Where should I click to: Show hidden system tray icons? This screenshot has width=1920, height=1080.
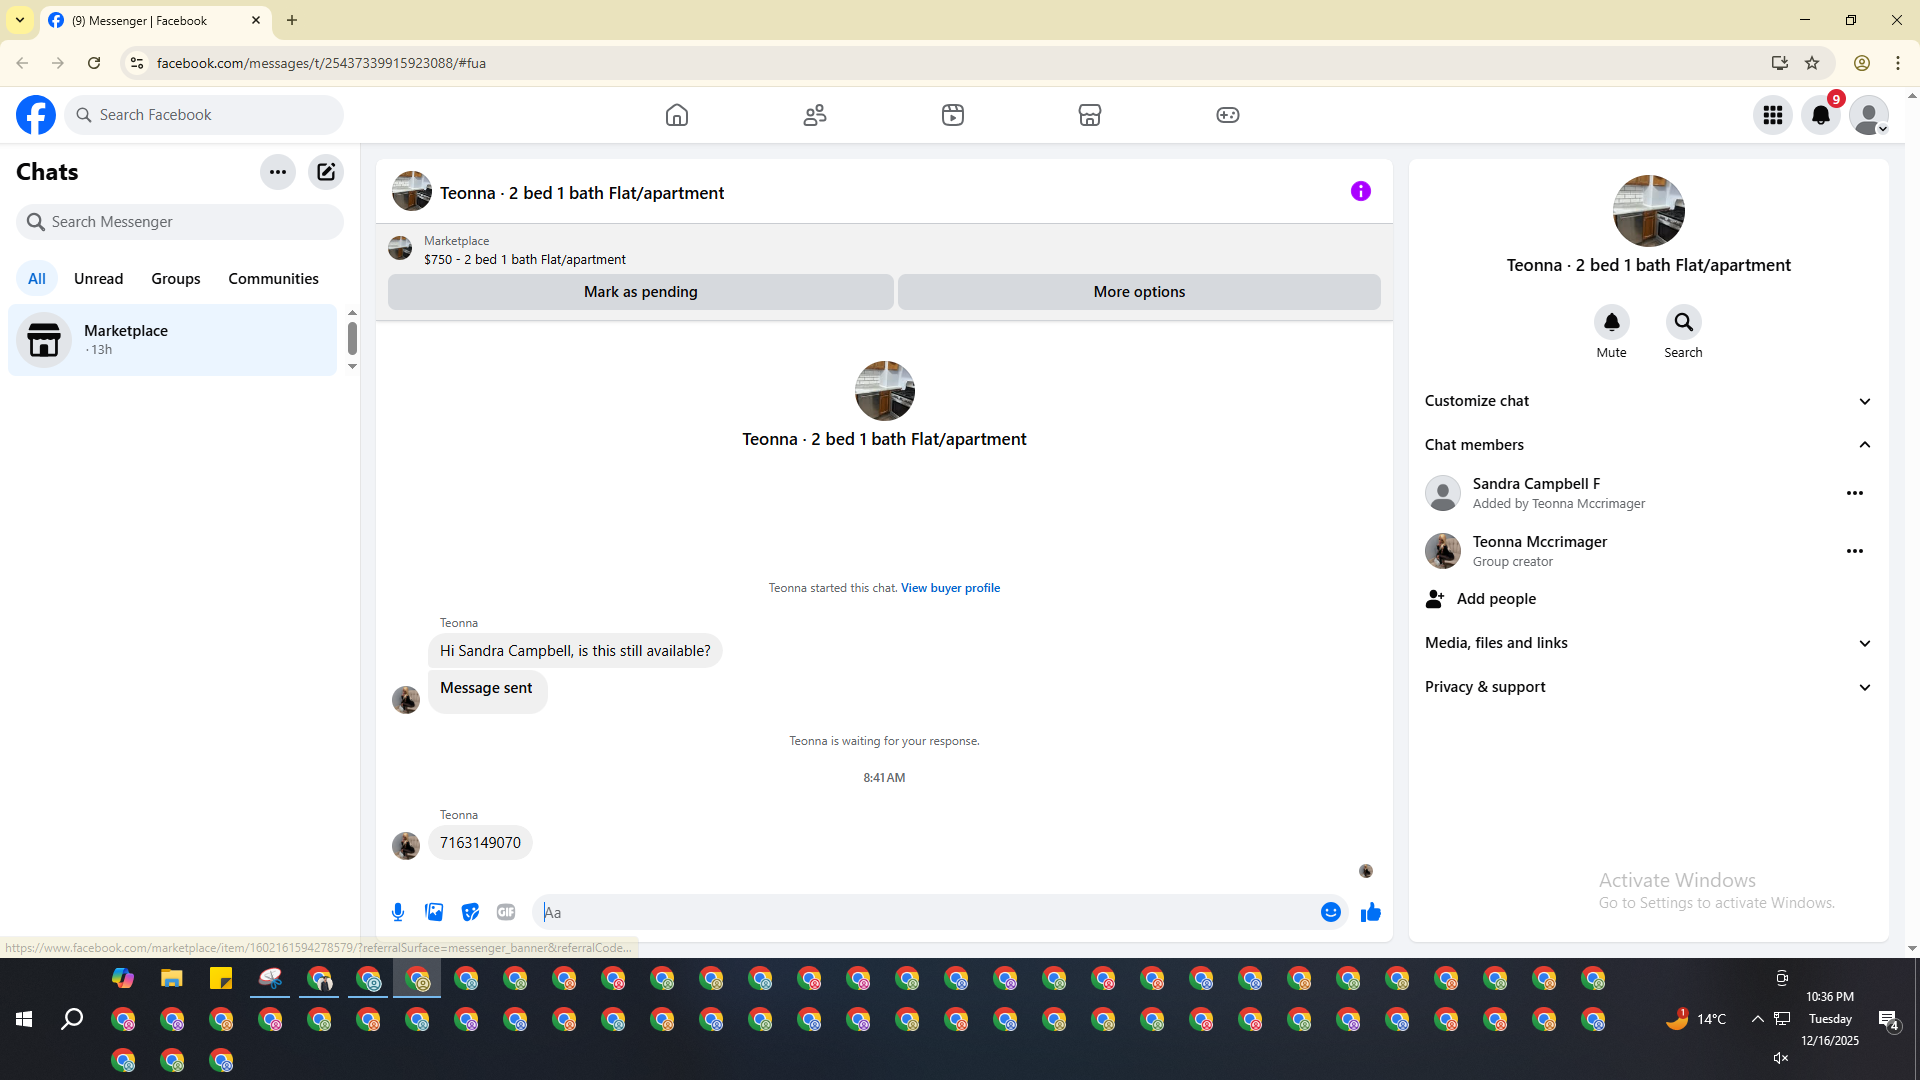click(x=1757, y=1019)
